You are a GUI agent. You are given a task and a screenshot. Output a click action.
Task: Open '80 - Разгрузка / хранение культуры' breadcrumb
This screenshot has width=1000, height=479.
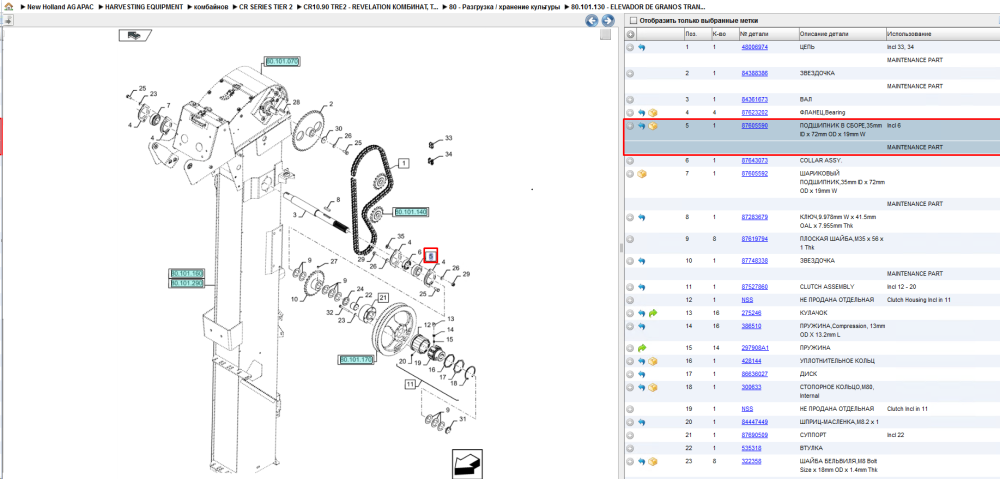pos(504,6)
